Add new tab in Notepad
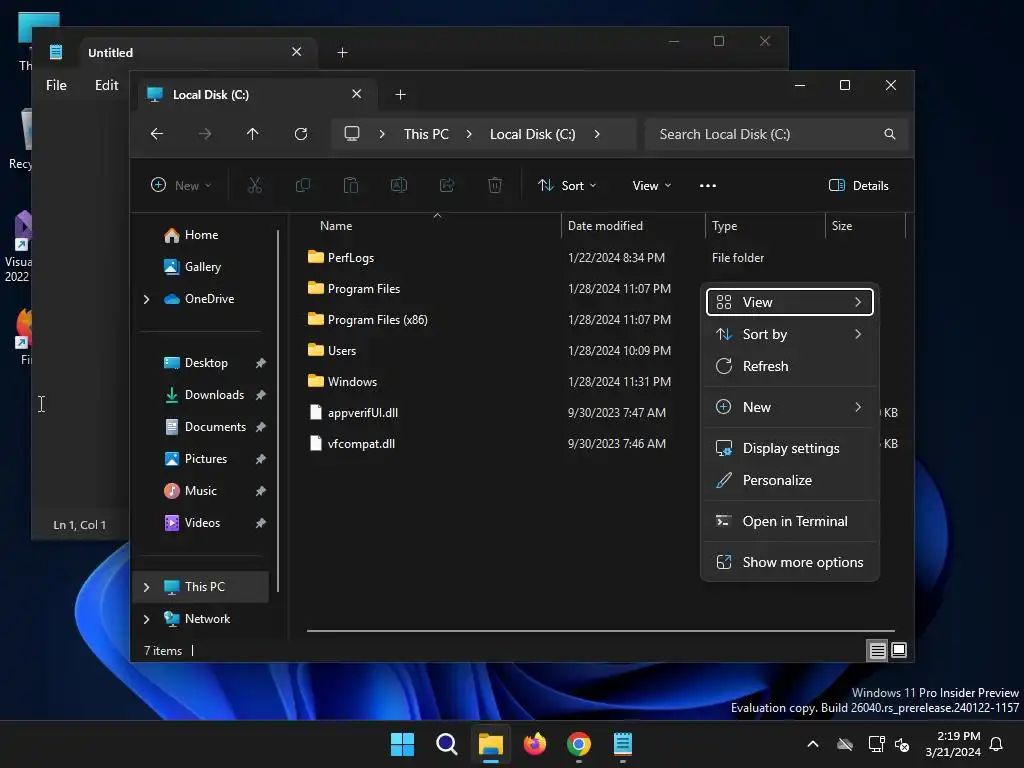 point(342,52)
